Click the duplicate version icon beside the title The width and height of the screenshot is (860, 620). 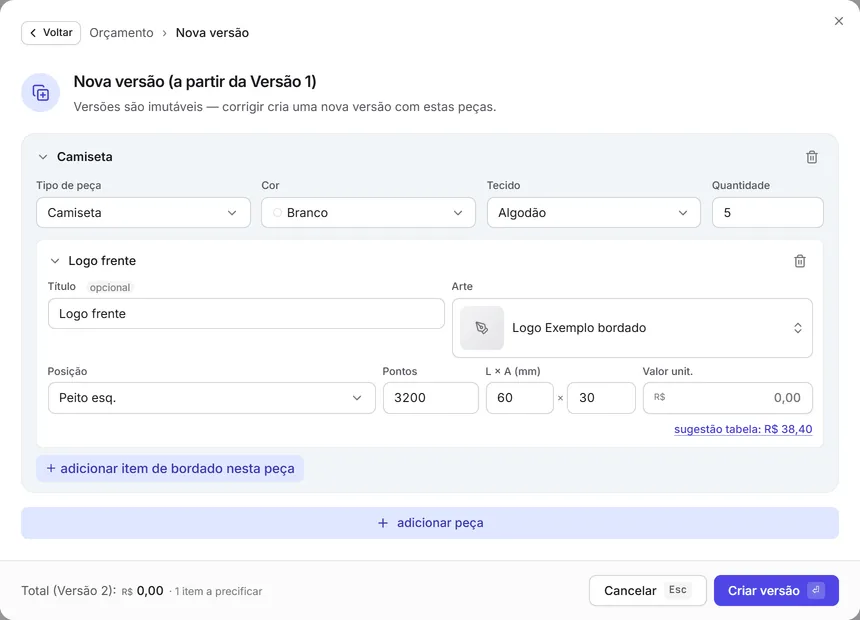tap(41, 93)
